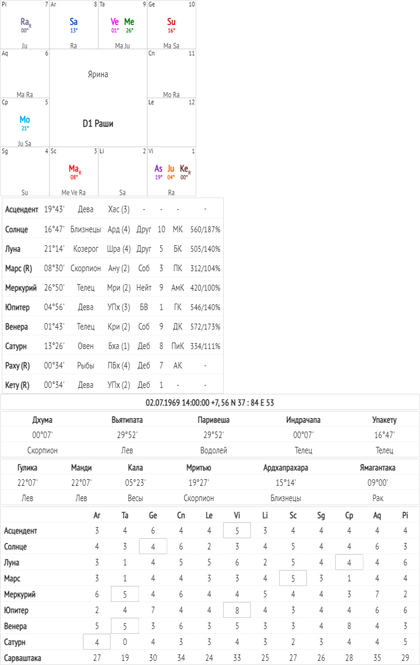Select the green Mercury glyph Me
420x665 pixels.
pyautogui.click(x=129, y=22)
